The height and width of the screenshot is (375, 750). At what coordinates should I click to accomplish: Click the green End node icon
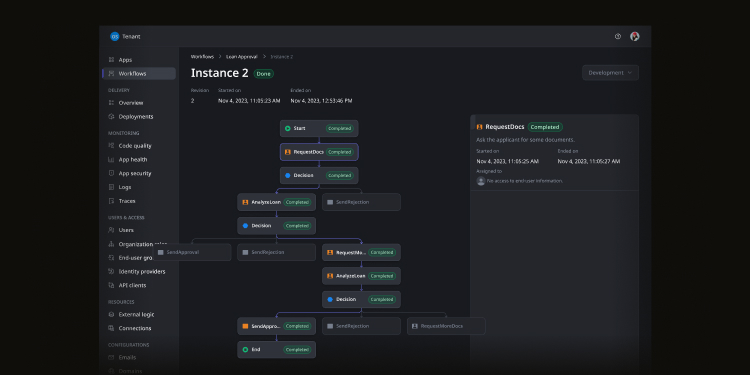(x=245, y=350)
